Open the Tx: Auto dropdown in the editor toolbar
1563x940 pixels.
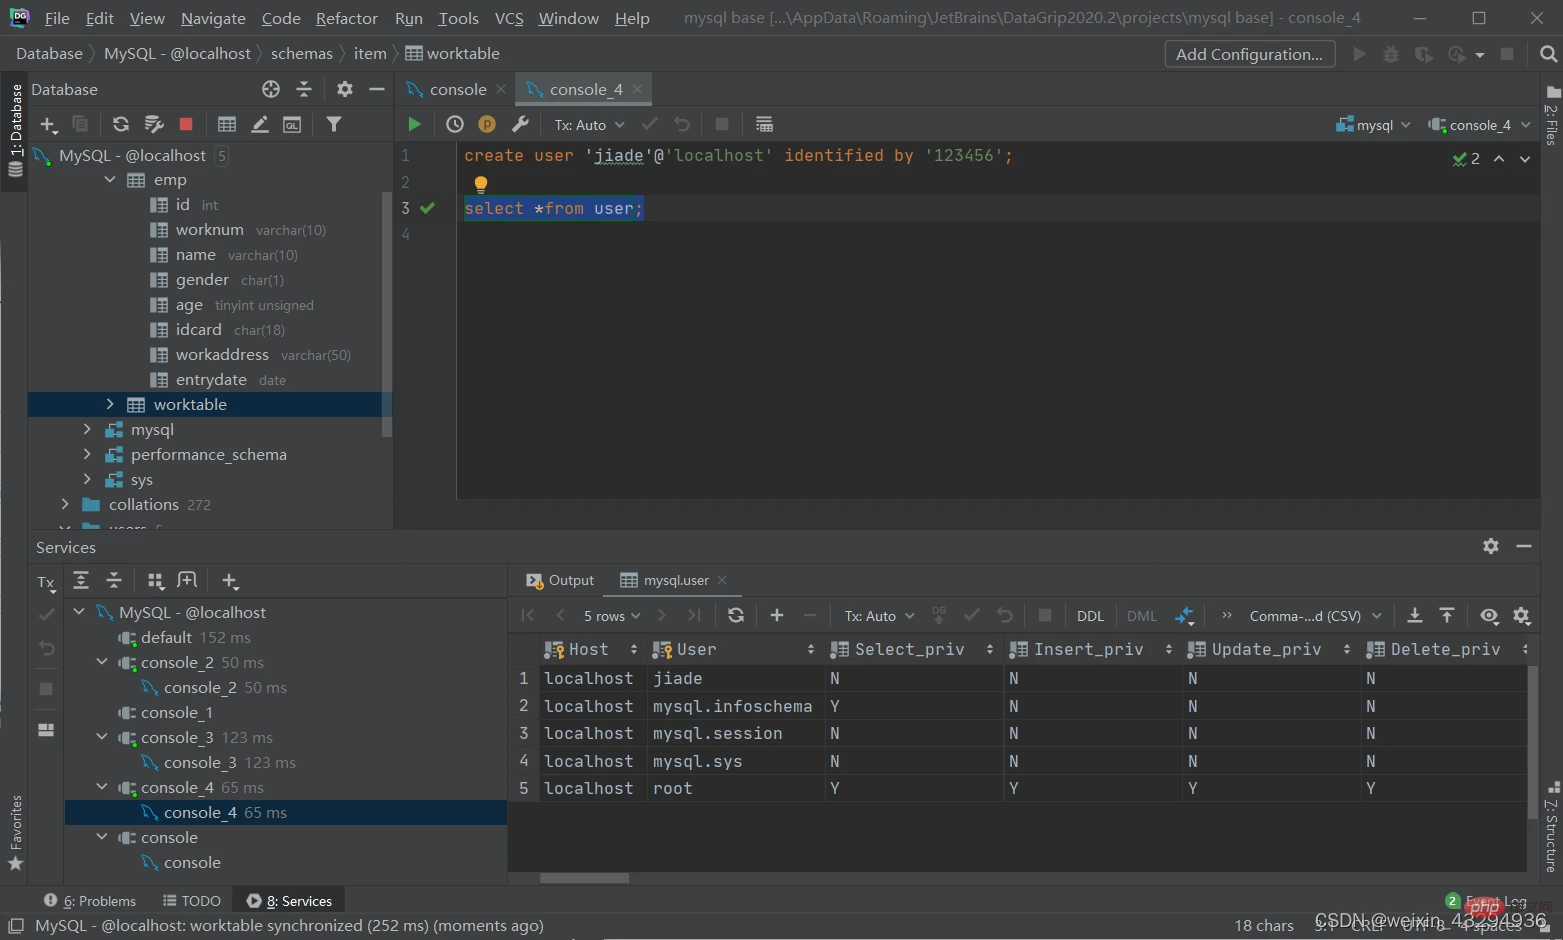pyautogui.click(x=590, y=125)
